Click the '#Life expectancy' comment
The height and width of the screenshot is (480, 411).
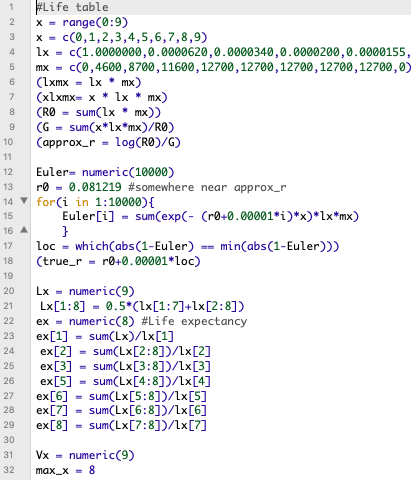tap(194, 321)
